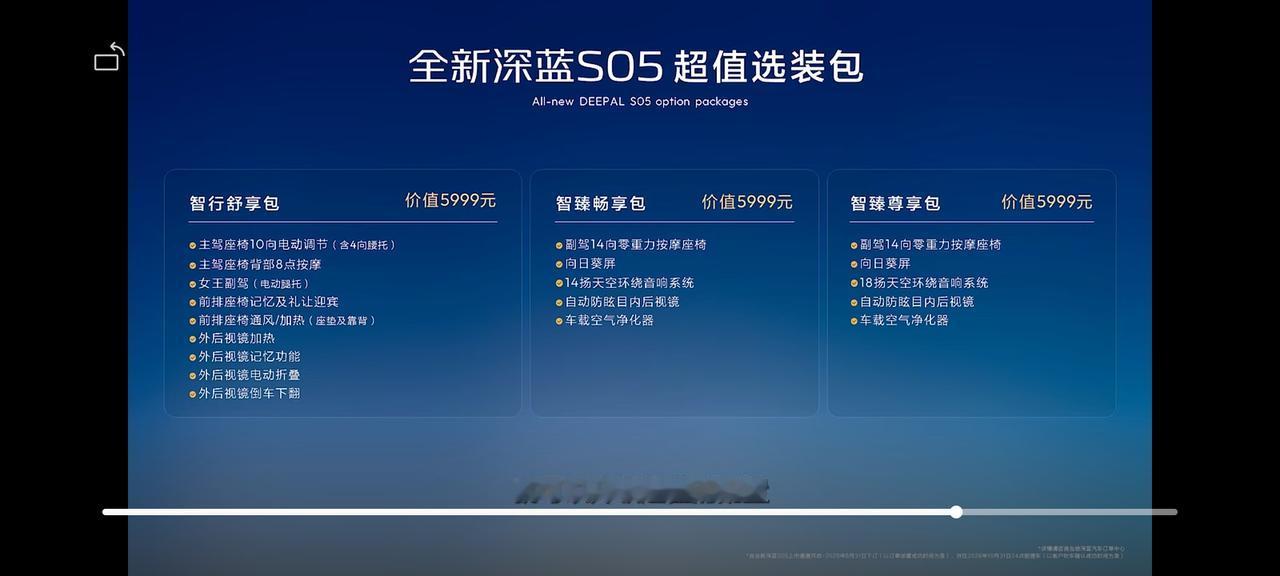Click 向日葵屏 in 智臻尊享包 card

pyautogui.click(x=881, y=264)
